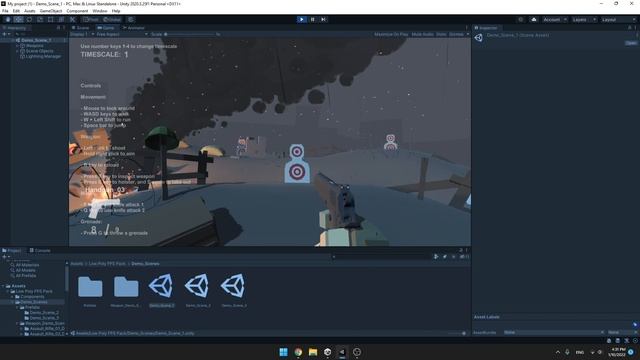Pause the running game
This screenshot has width=640, height=360.
click(313, 20)
